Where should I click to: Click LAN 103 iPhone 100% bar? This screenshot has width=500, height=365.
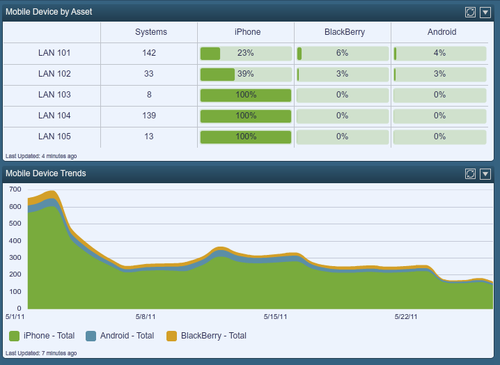246,95
